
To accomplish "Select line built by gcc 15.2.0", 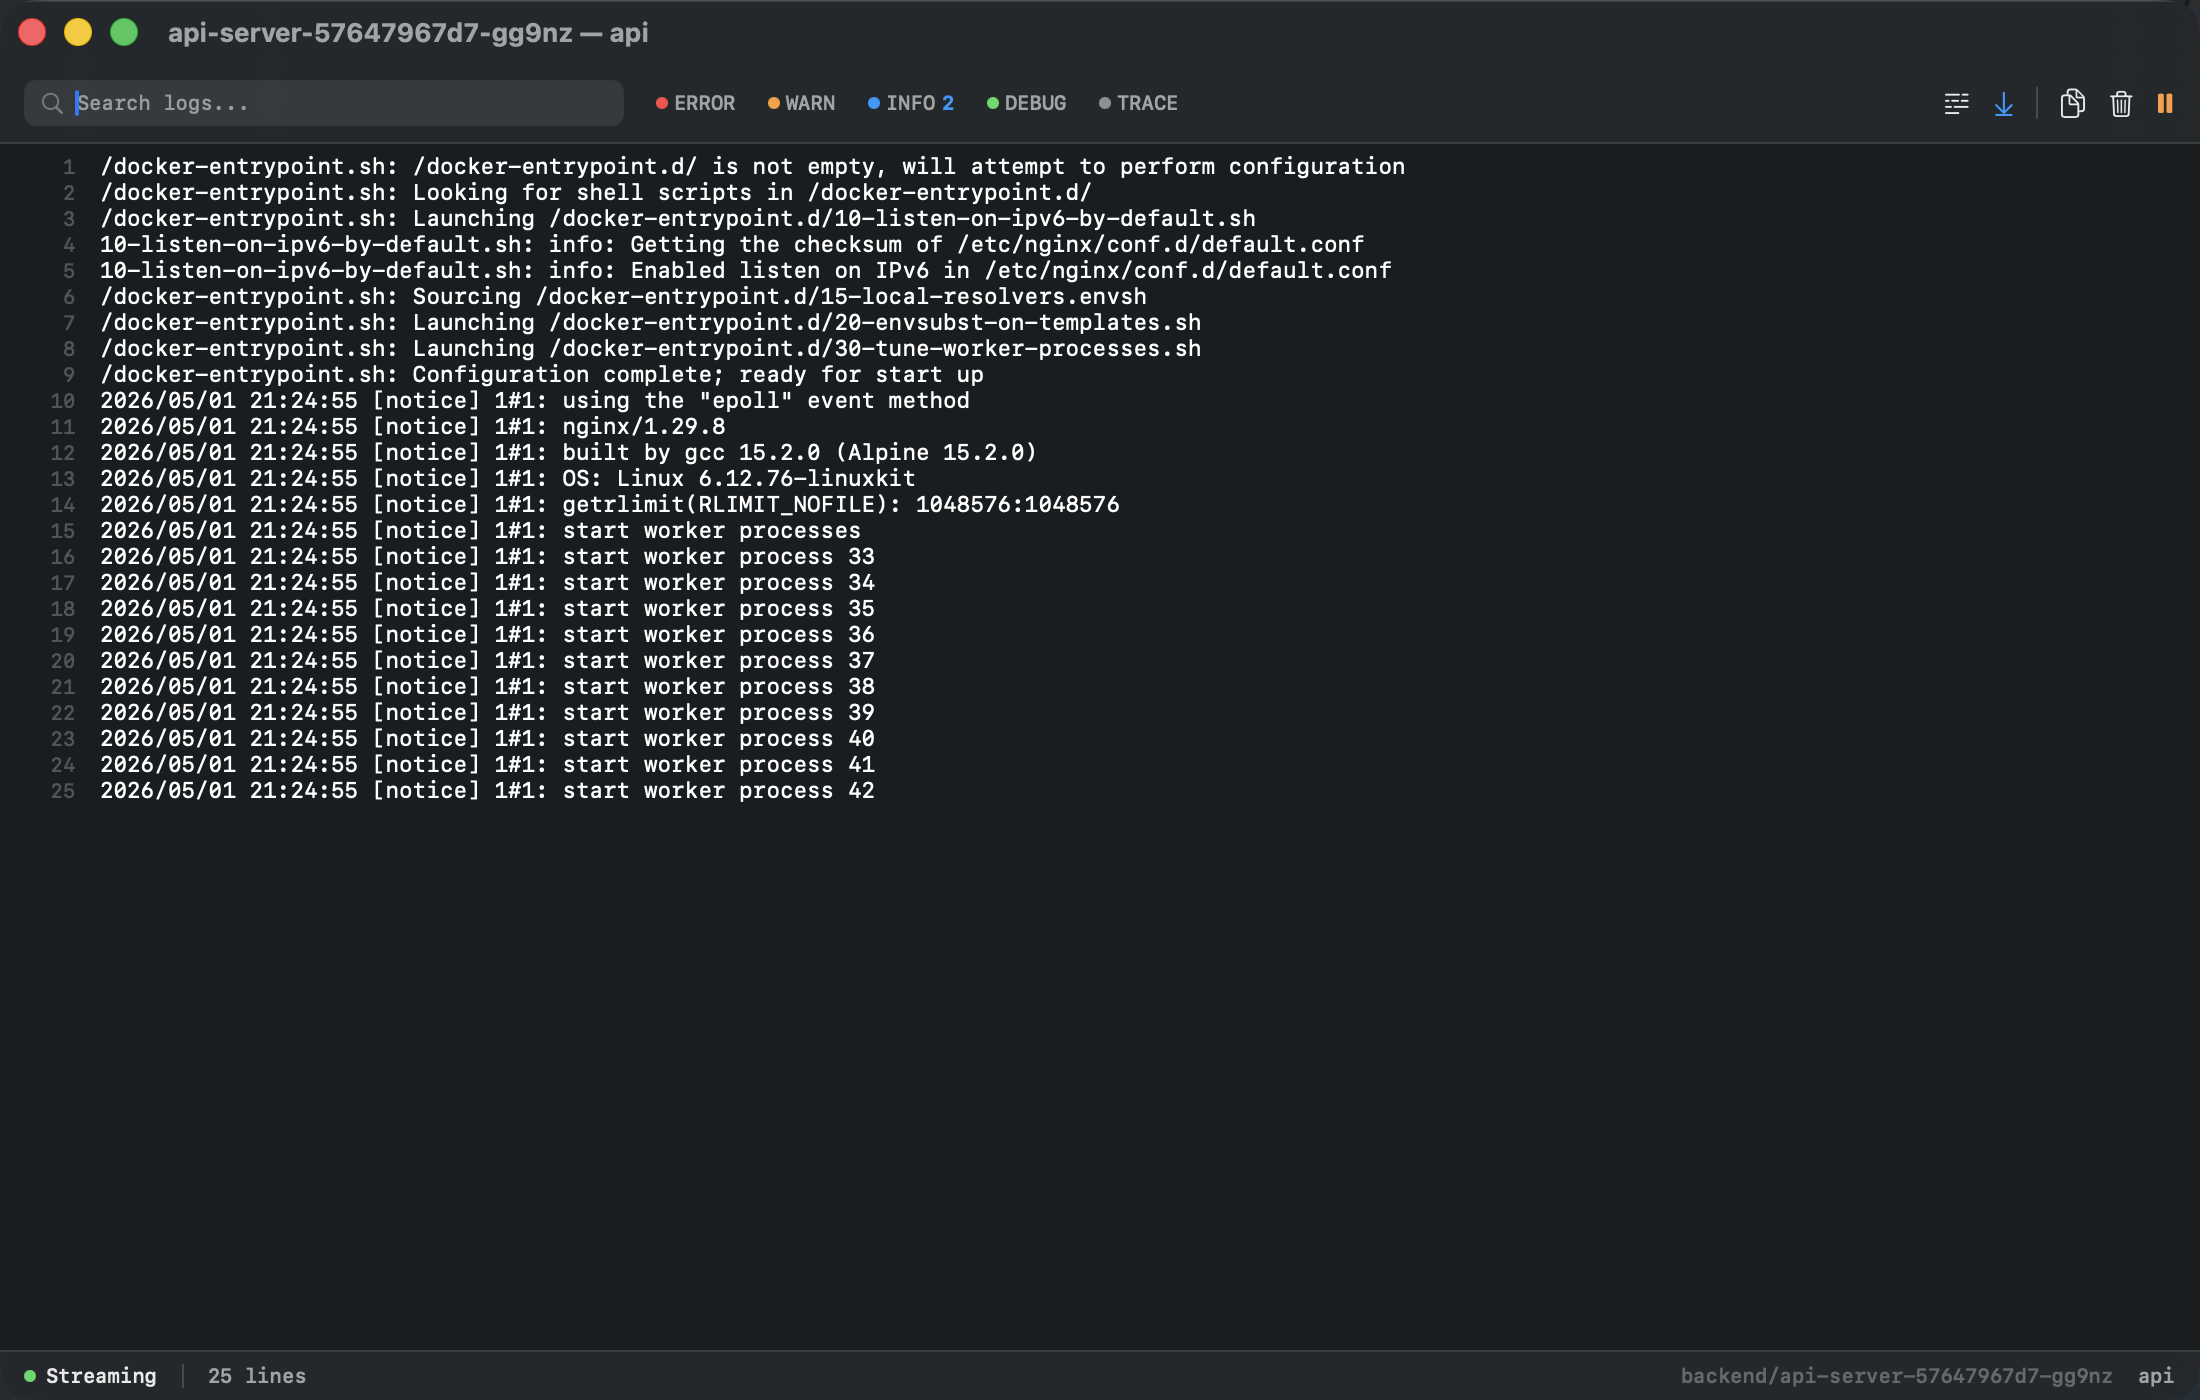I will tap(568, 452).
